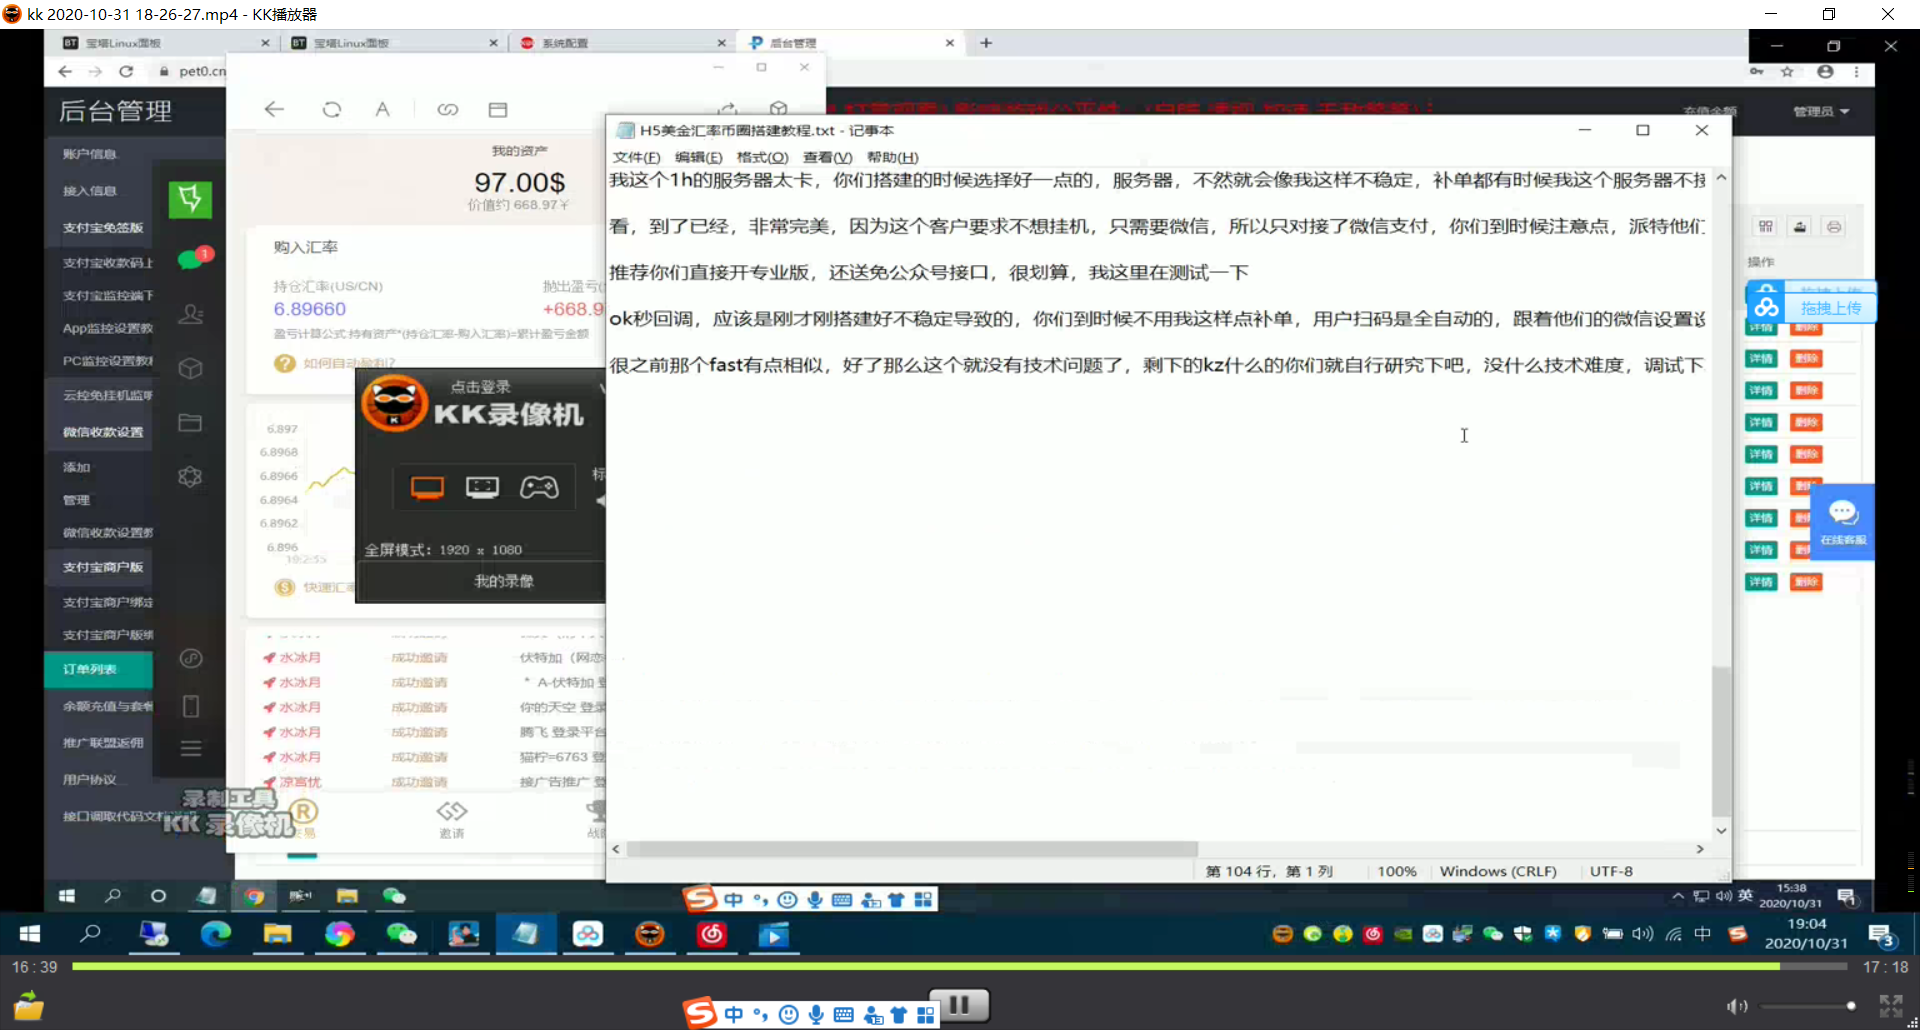The width and height of the screenshot is (1920, 1030).
Task: Switch to 系统配置 browser tab
Action: [622, 43]
